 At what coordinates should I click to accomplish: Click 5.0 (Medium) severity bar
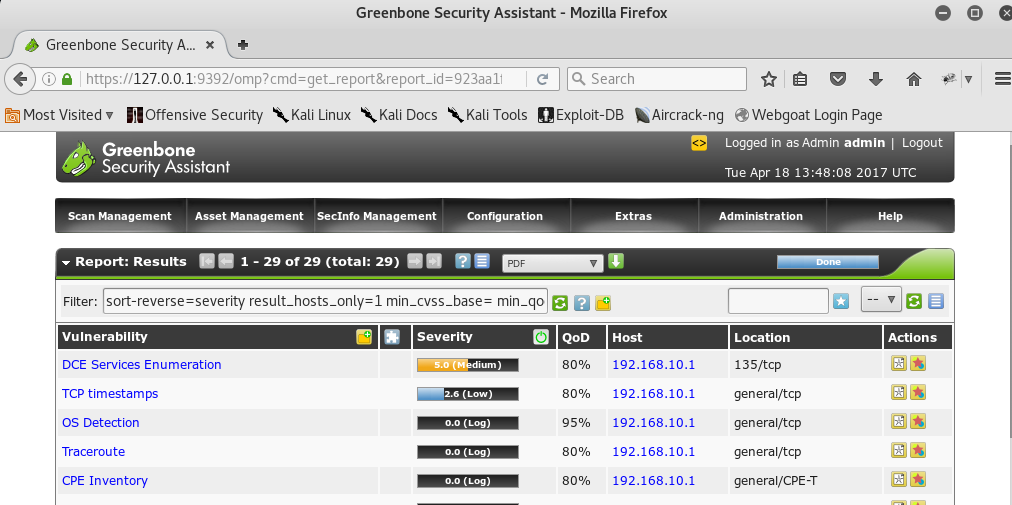coord(467,365)
